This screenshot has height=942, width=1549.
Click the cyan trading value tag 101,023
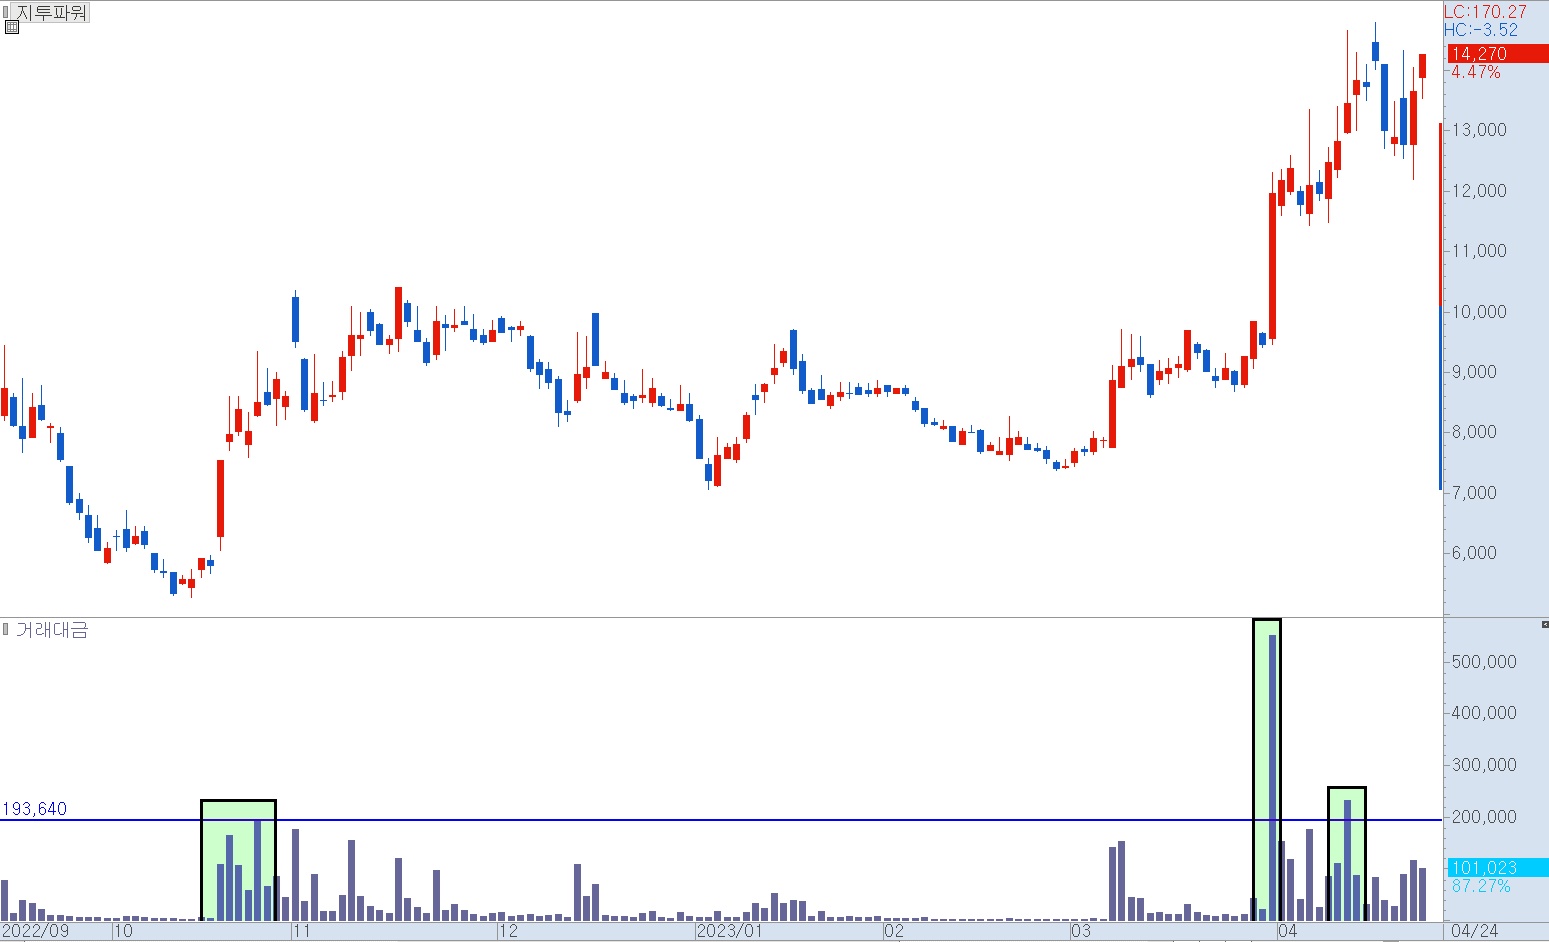point(1497,868)
